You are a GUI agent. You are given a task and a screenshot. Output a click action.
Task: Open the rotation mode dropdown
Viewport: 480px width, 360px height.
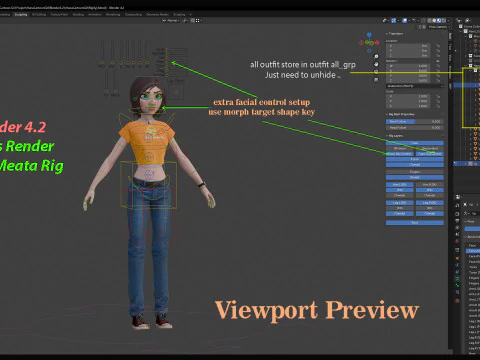(x=415, y=86)
